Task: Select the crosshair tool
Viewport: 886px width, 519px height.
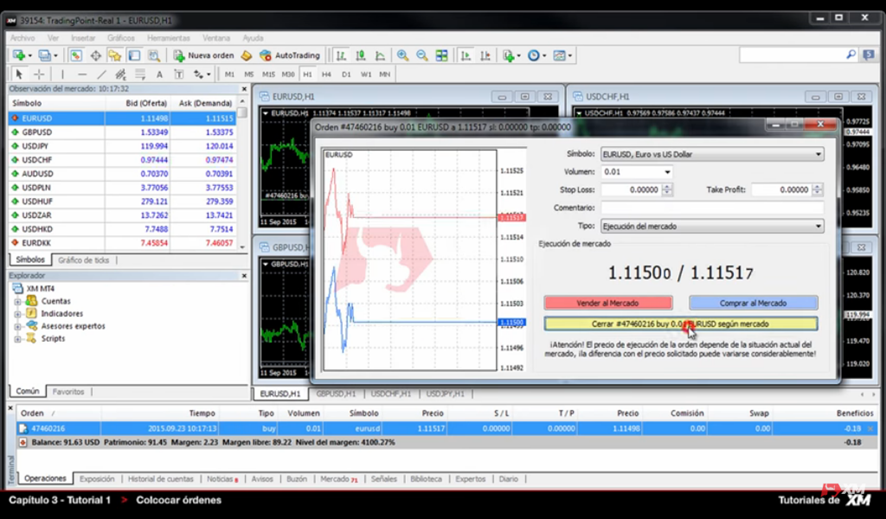Action: (x=39, y=74)
